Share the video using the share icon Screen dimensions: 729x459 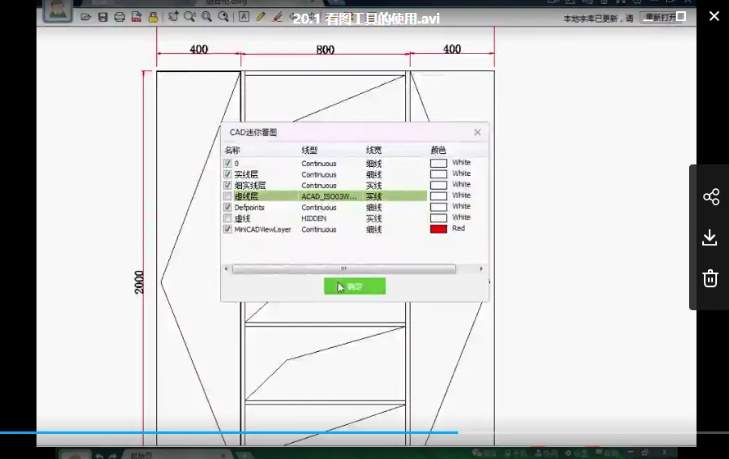pyautogui.click(x=711, y=197)
